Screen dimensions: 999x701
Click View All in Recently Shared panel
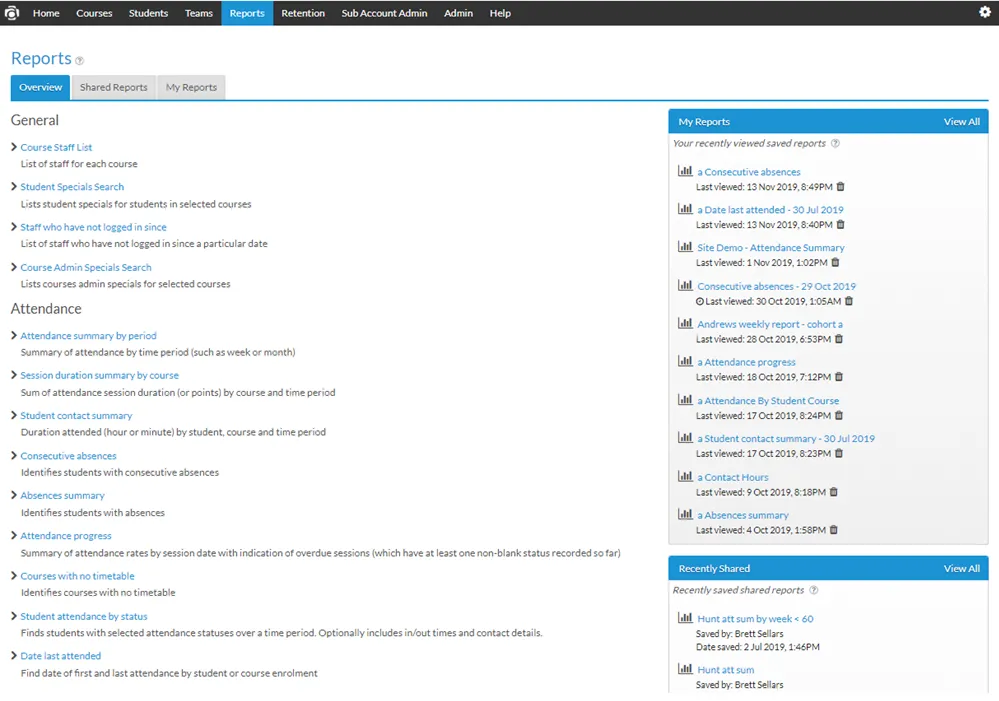click(x=961, y=568)
